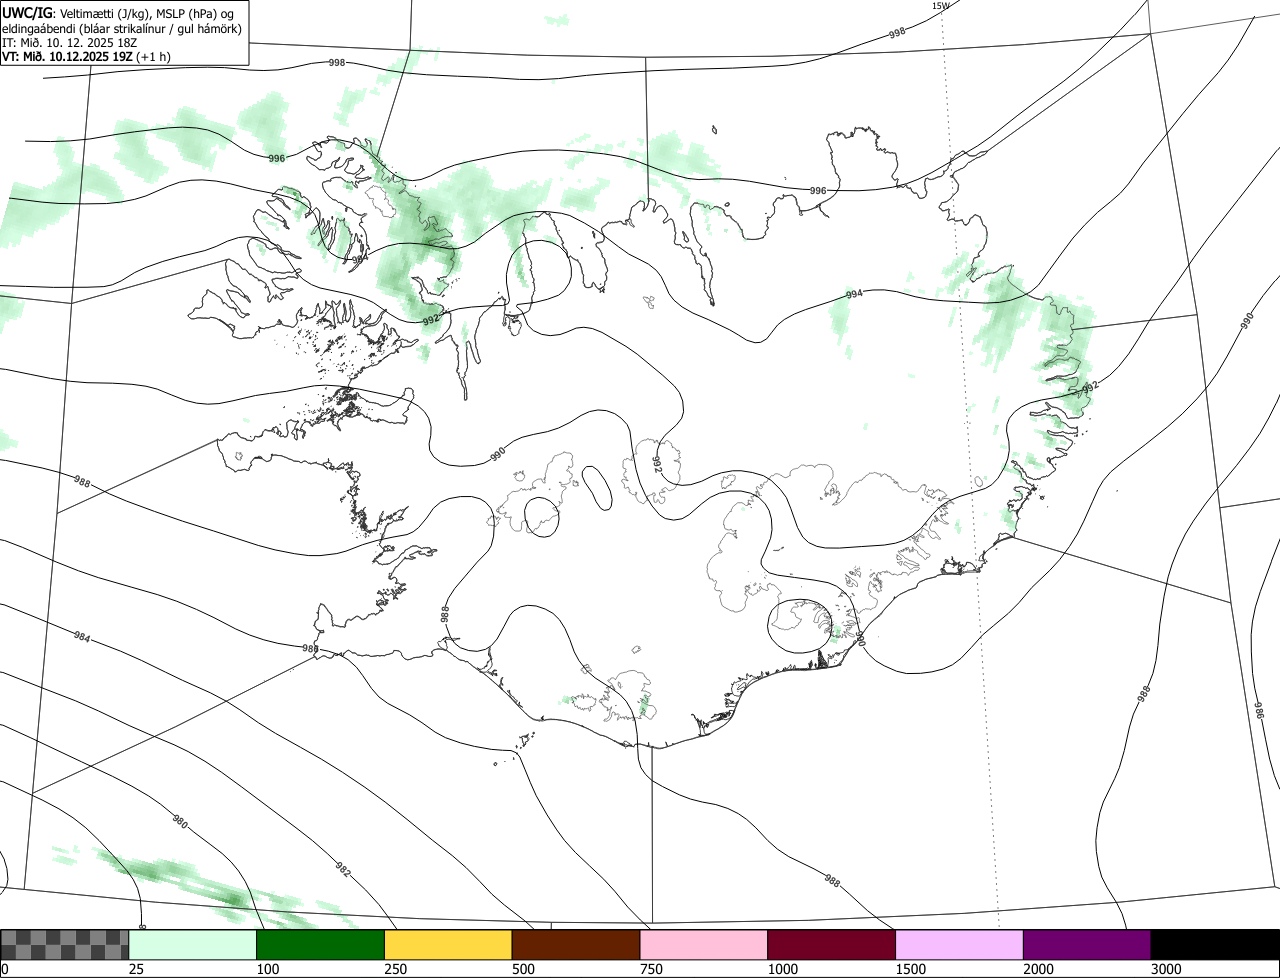The image size is (1280, 978).
Task: Click the checkered 0–25 legend swatch
Action: coord(65,945)
